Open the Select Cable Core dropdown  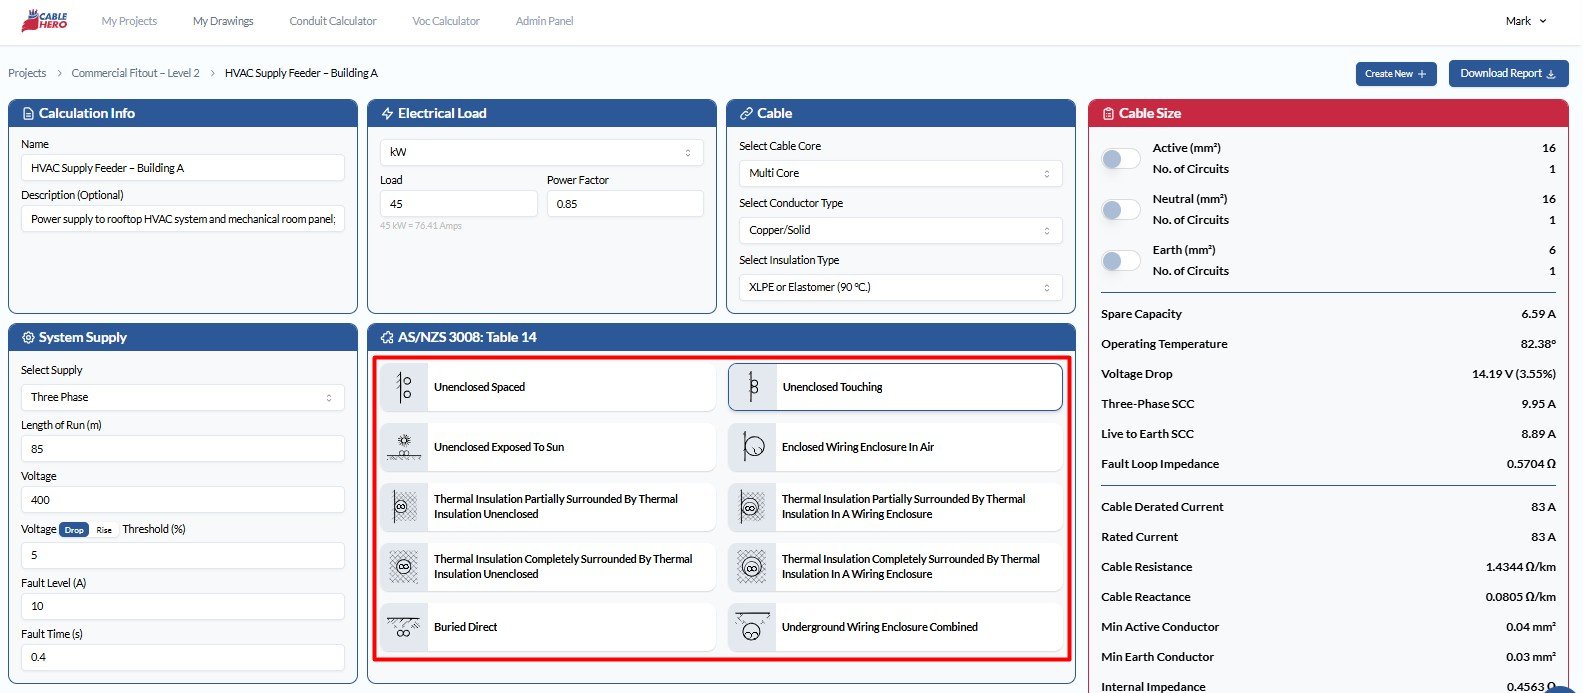[x=900, y=173]
